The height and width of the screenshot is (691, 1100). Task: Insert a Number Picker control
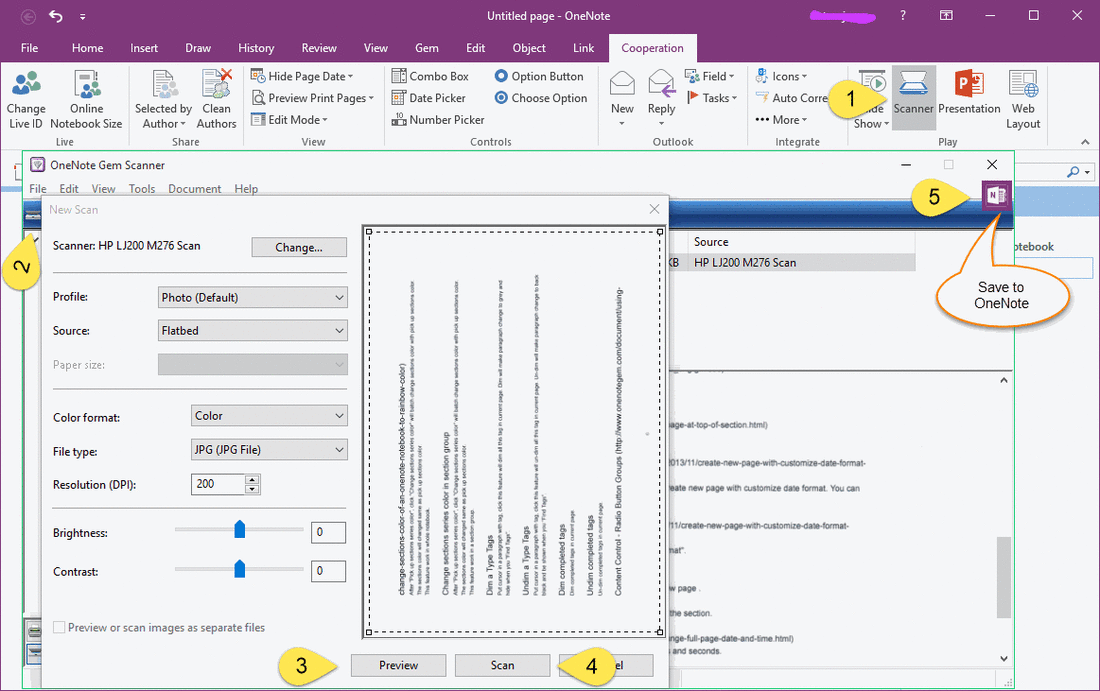point(438,120)
